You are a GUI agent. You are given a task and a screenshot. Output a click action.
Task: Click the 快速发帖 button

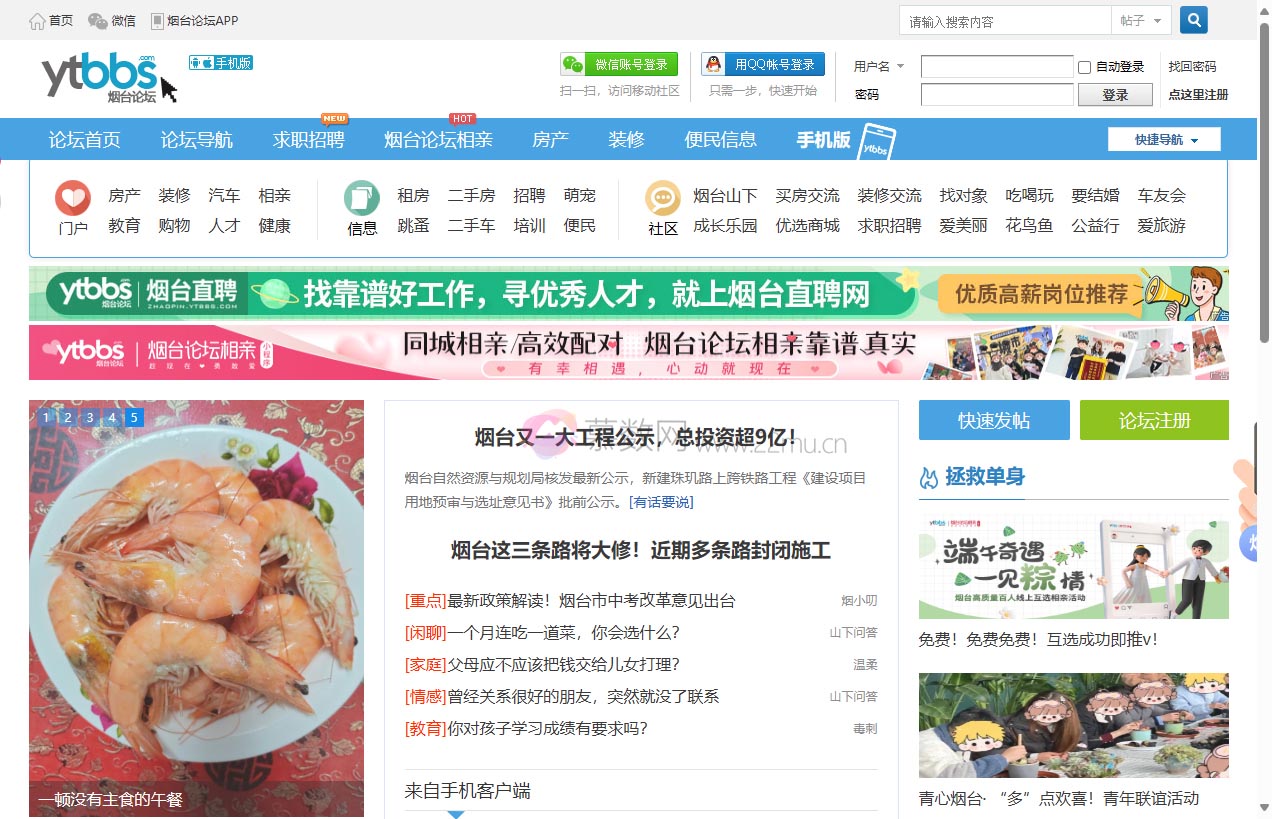pyautogui.click(x=993, y=420)
